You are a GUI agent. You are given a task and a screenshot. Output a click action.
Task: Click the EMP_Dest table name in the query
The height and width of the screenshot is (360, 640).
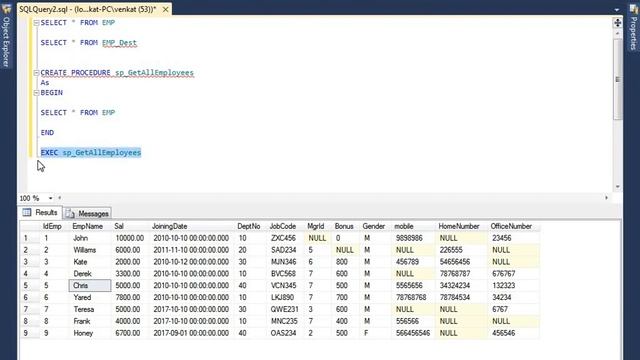click(x=119, y=43)
